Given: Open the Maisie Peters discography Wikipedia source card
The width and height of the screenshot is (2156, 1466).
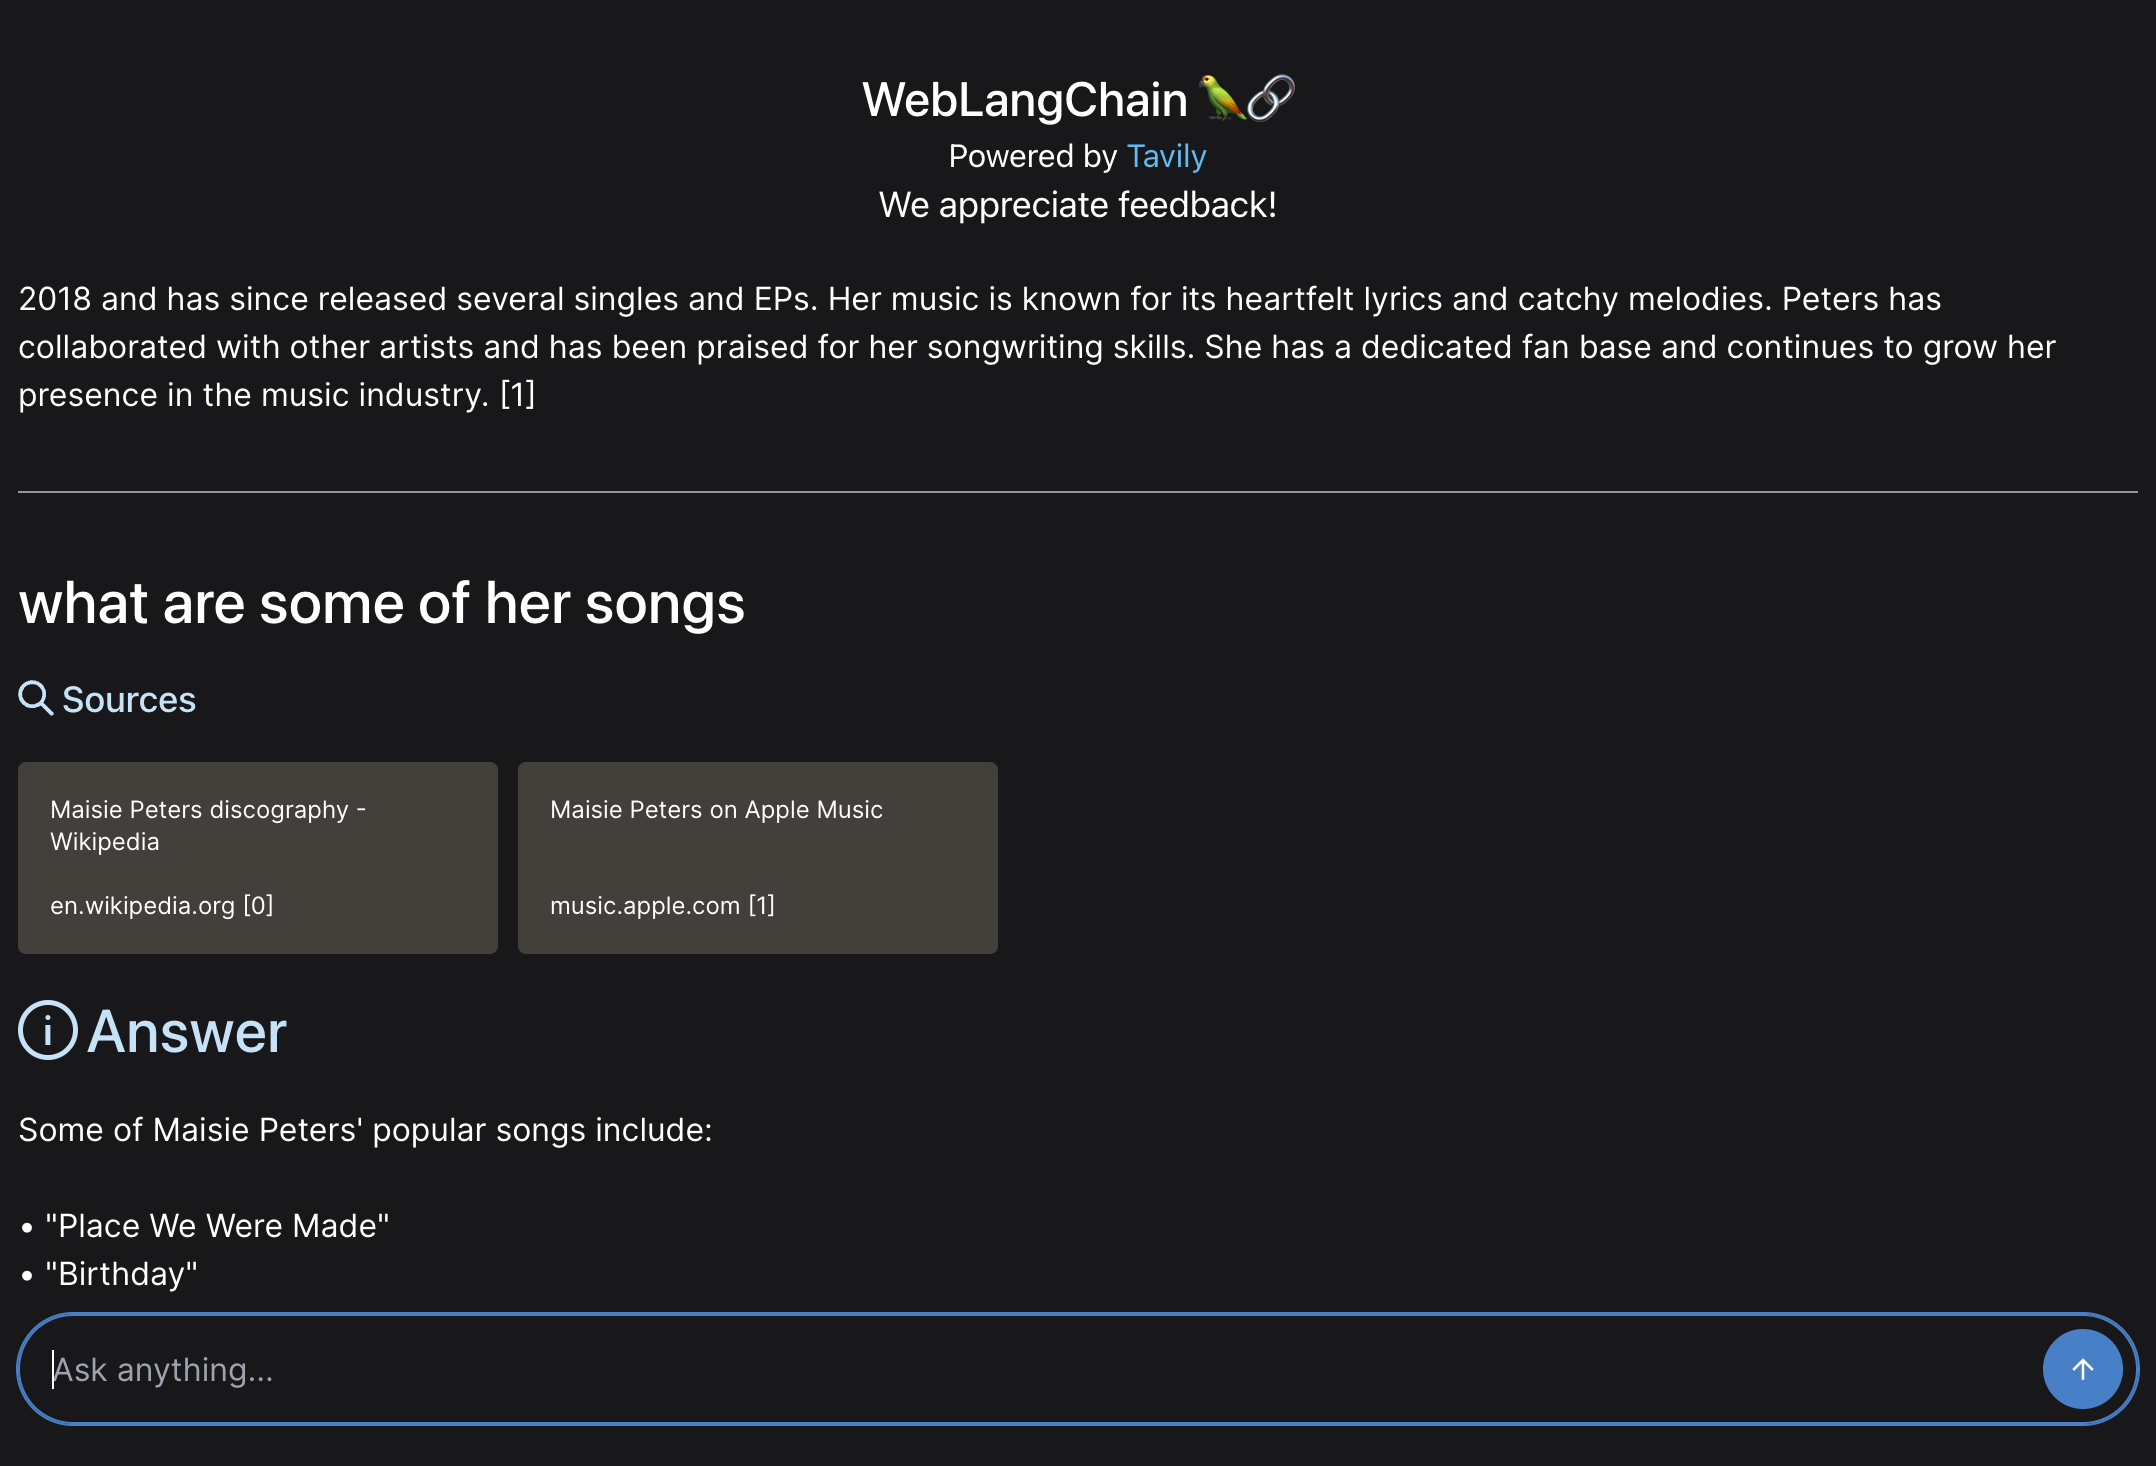Looking at the screenshot, I should (x=258, y=858).
